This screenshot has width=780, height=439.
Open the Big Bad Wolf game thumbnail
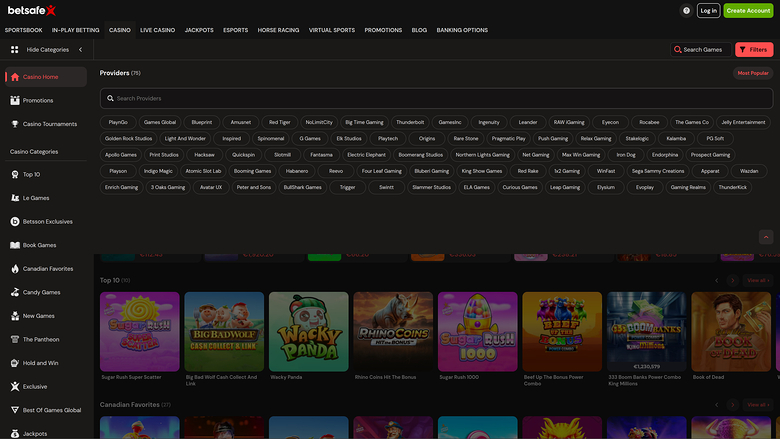point(224,332)
